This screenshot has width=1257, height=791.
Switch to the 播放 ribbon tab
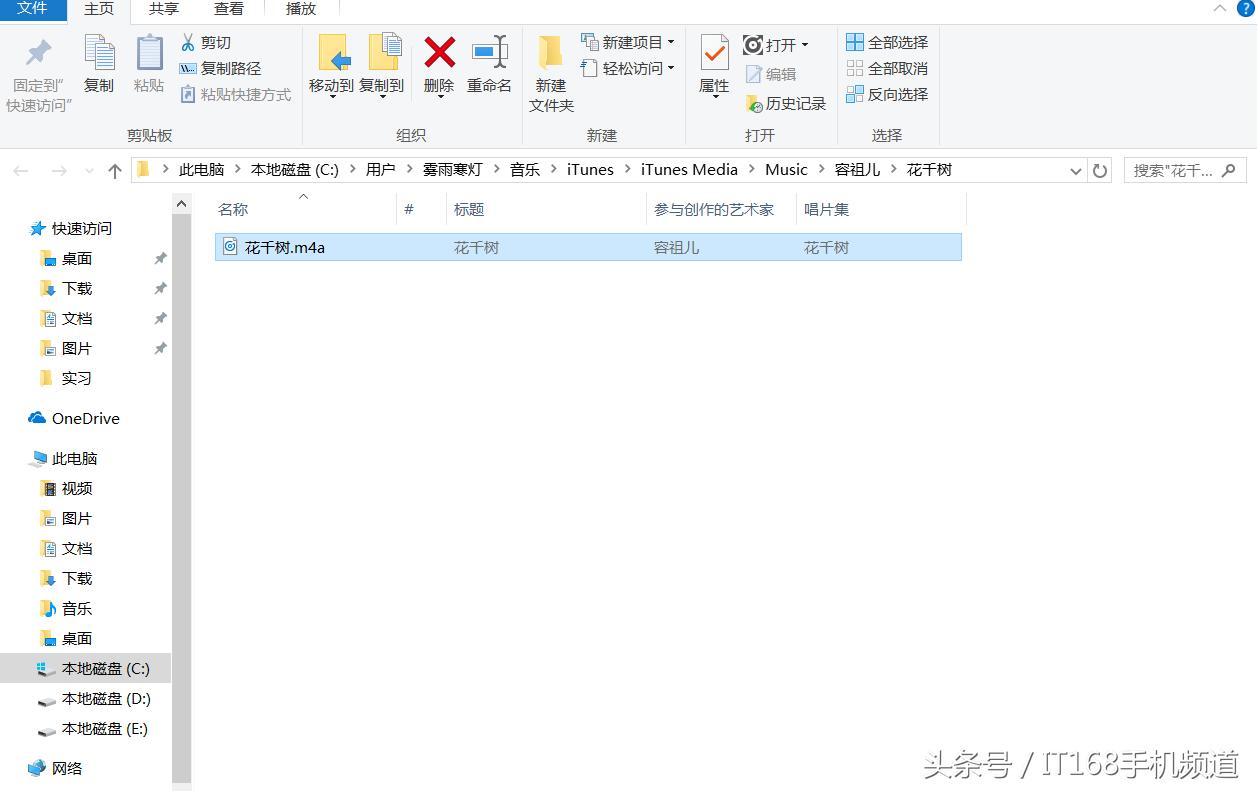tap(301, 10)
